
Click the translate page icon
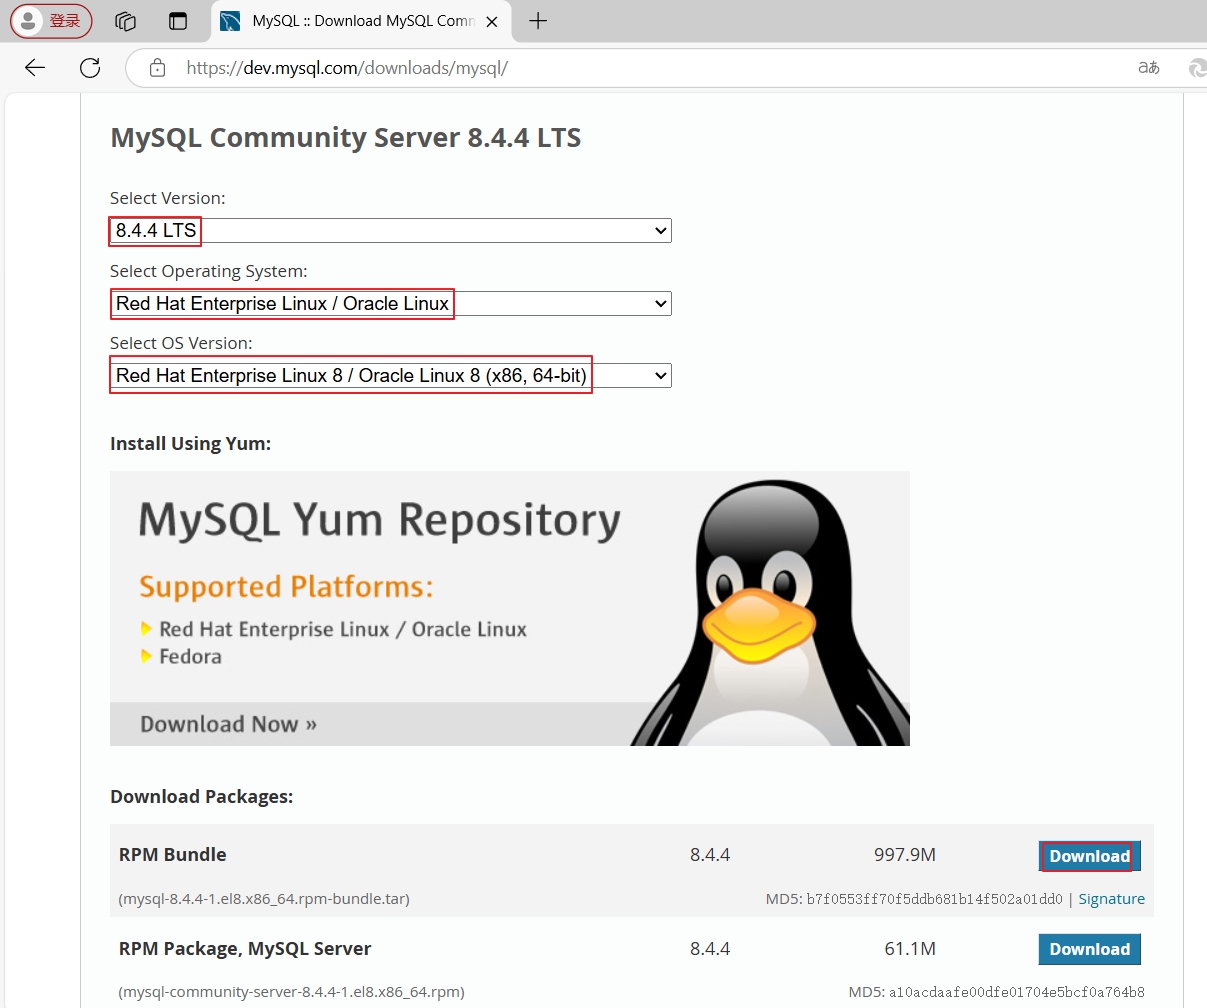coord(1149,68)
